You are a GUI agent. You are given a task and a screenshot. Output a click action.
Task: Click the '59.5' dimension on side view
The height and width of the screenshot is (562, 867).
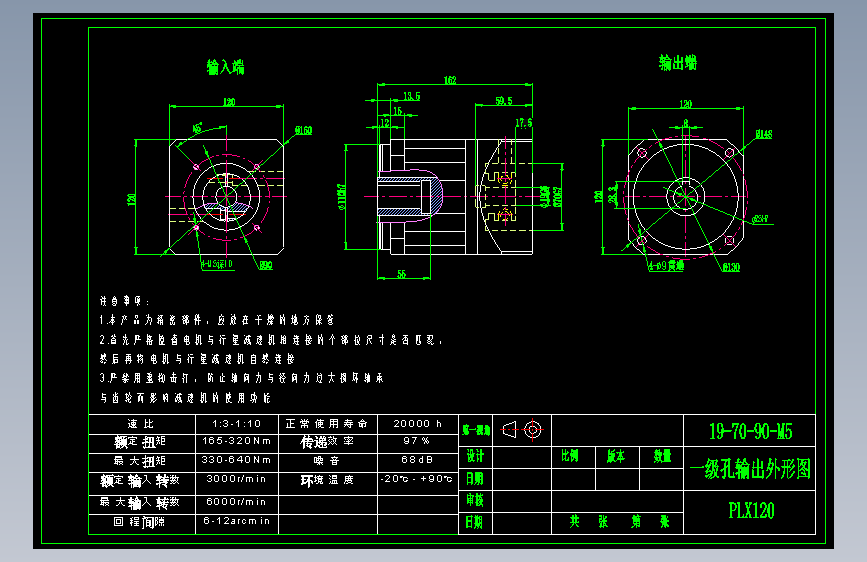pyautogui.click(x=504, y=101)
